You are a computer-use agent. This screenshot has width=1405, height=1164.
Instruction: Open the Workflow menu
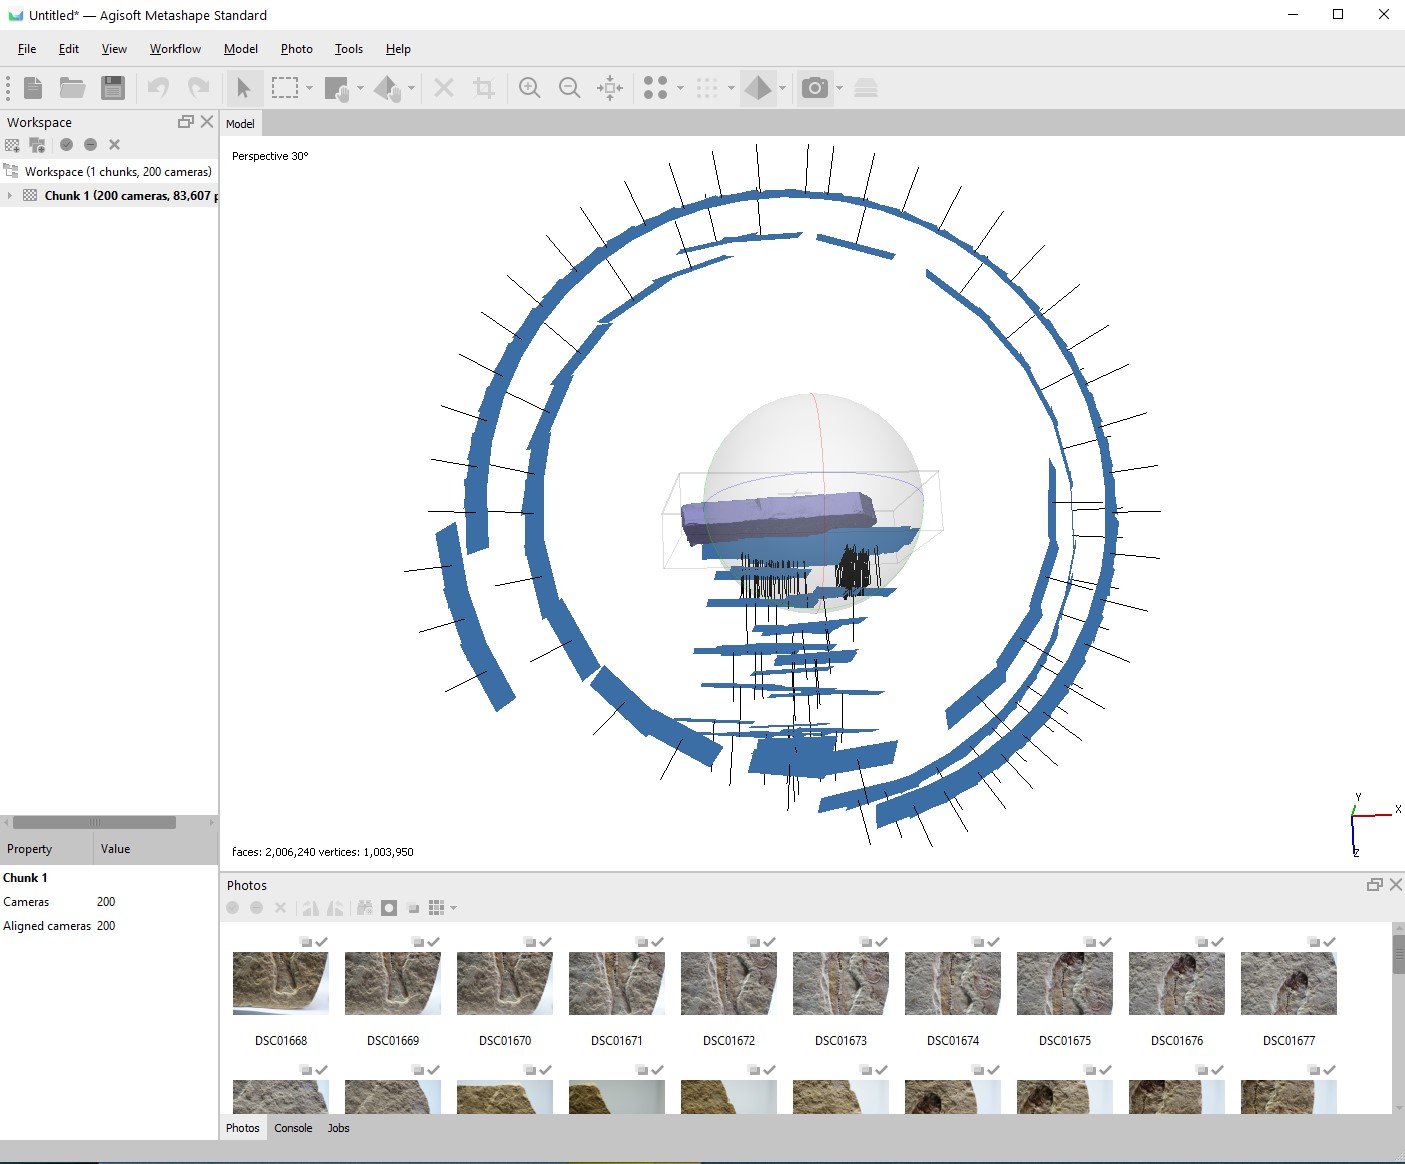click(175, 49)
